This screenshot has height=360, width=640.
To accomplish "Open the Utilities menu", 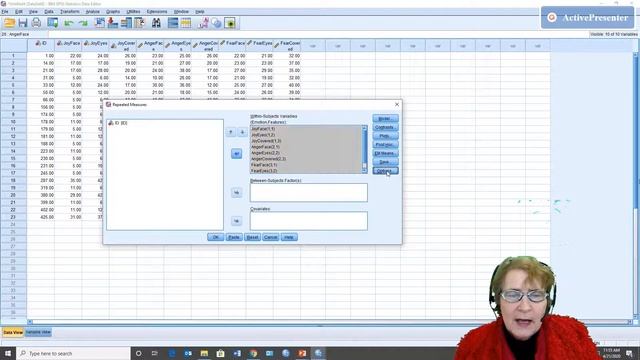I will click(x=133, y=11).
